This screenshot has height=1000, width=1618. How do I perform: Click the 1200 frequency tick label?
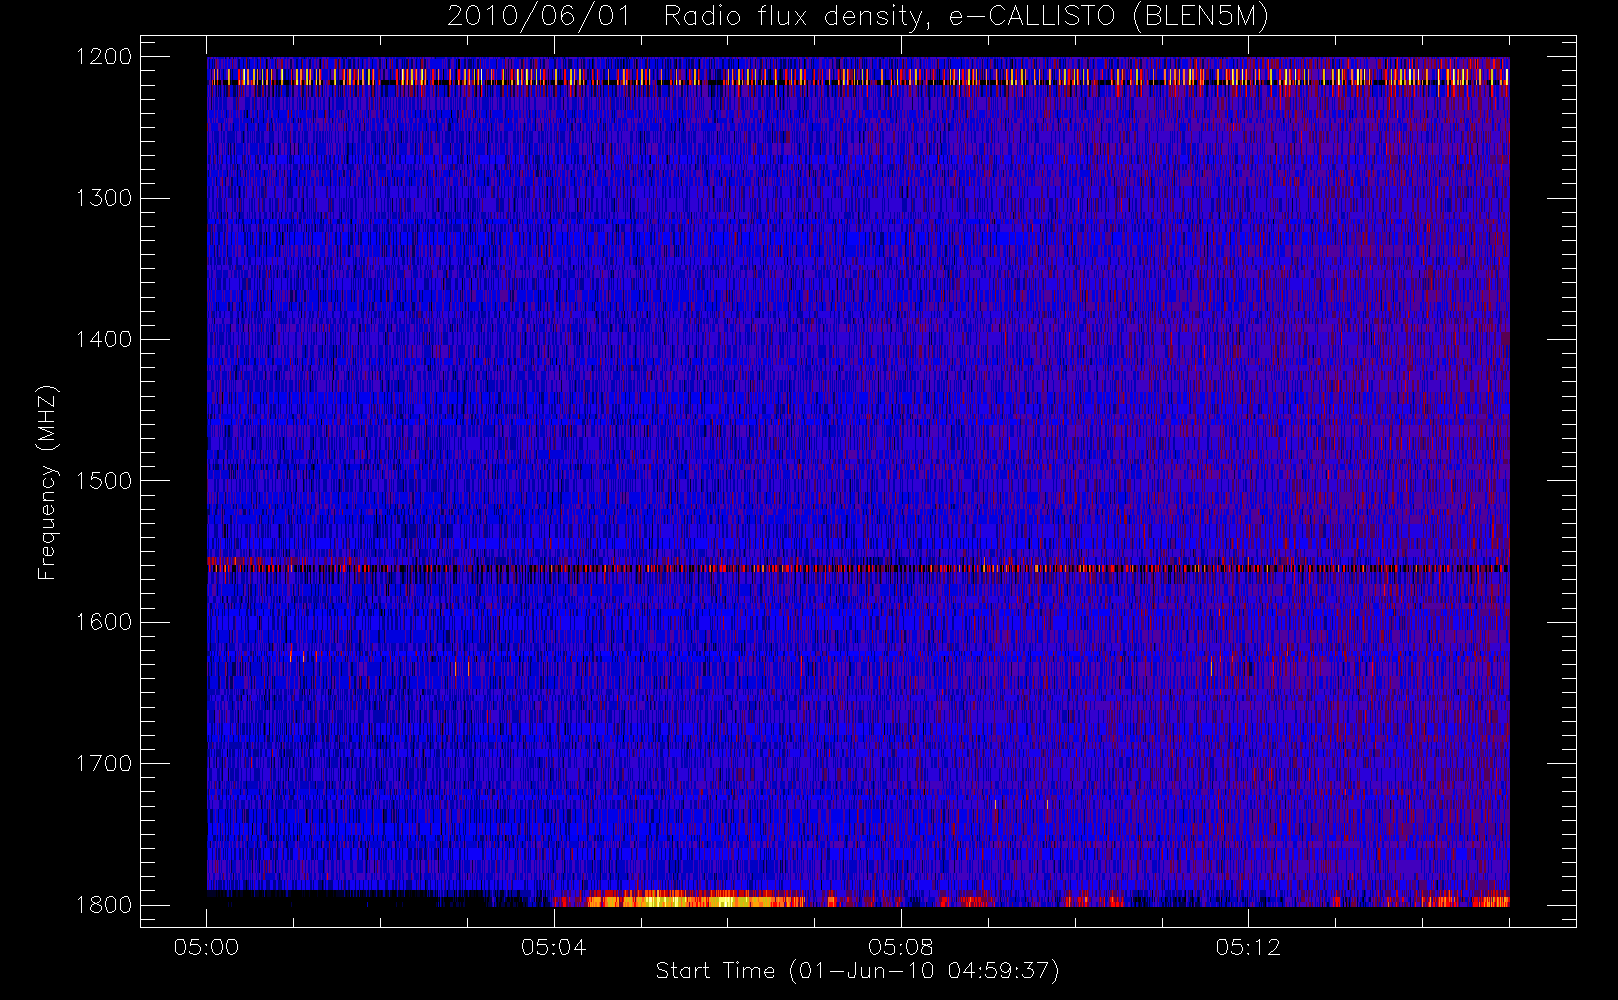pos(104,56)
